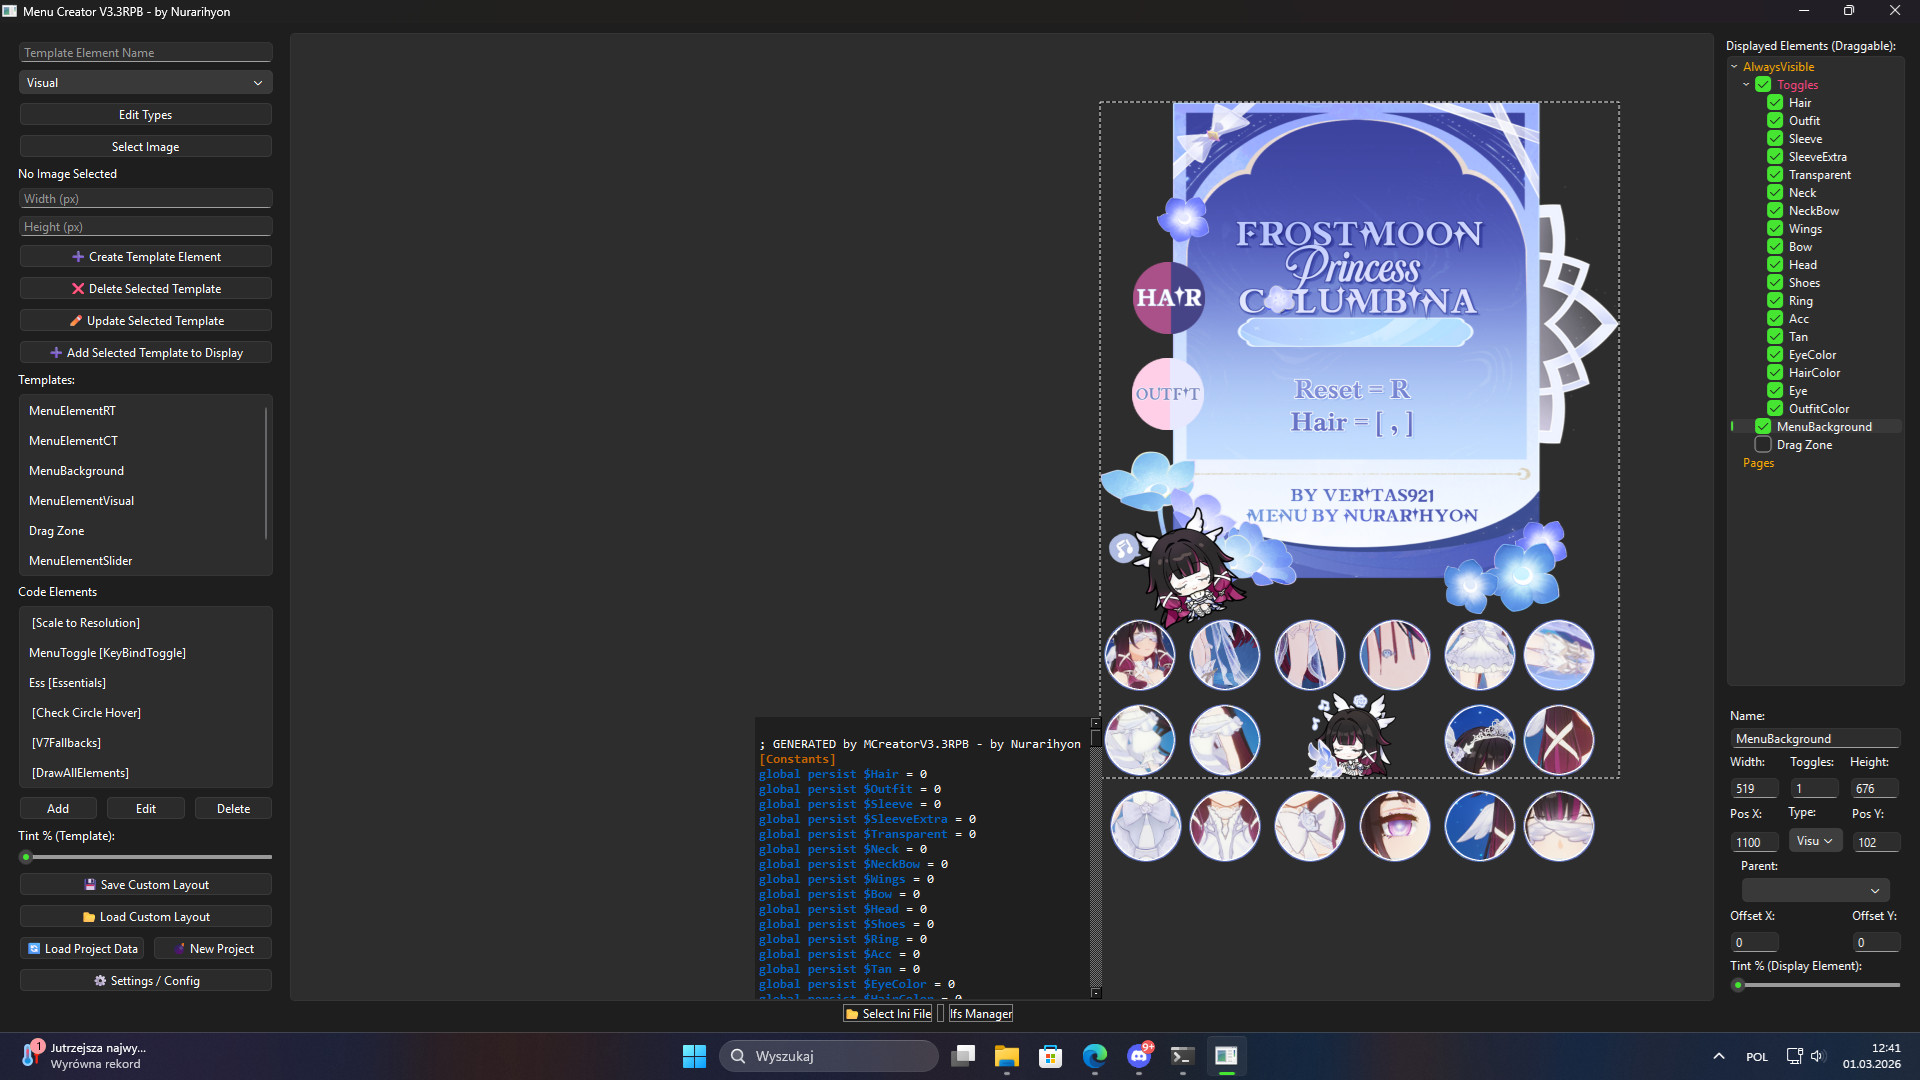Click the HAIR circle icon in preview
This screenshot has width=1920, height=1080.
pos(1168,297)
